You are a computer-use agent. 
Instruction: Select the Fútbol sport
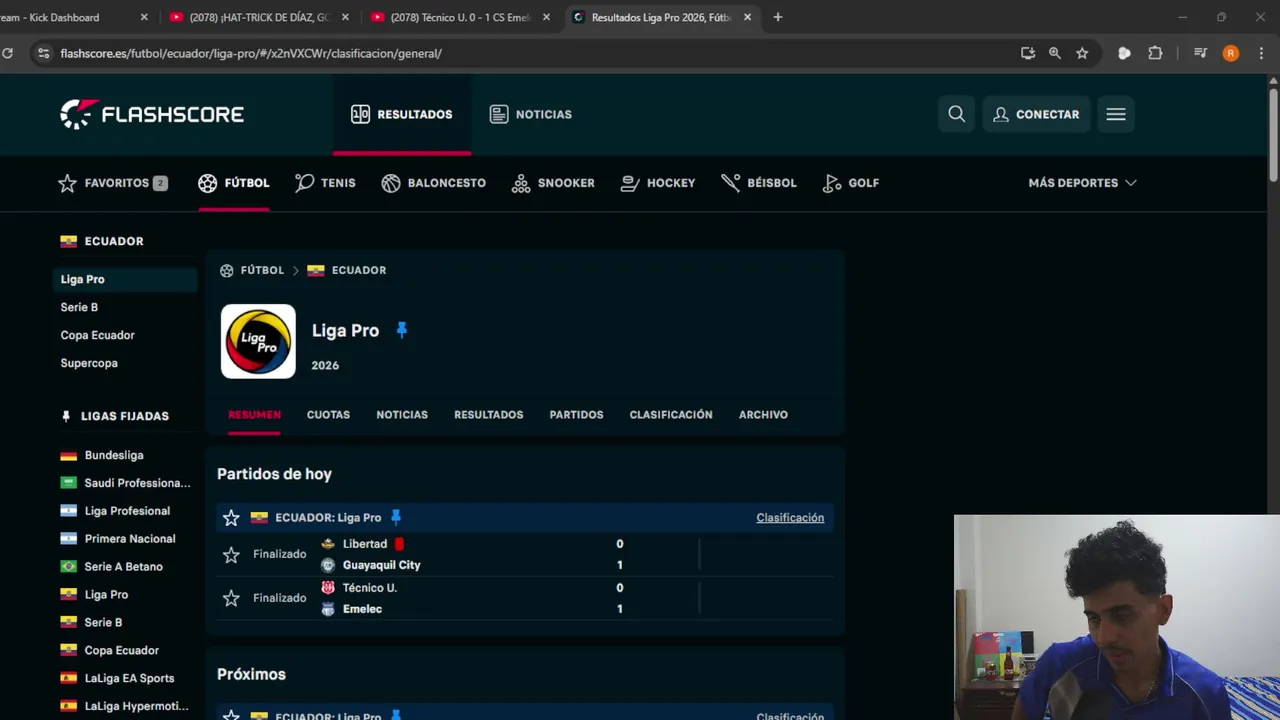tap(234, 183)
